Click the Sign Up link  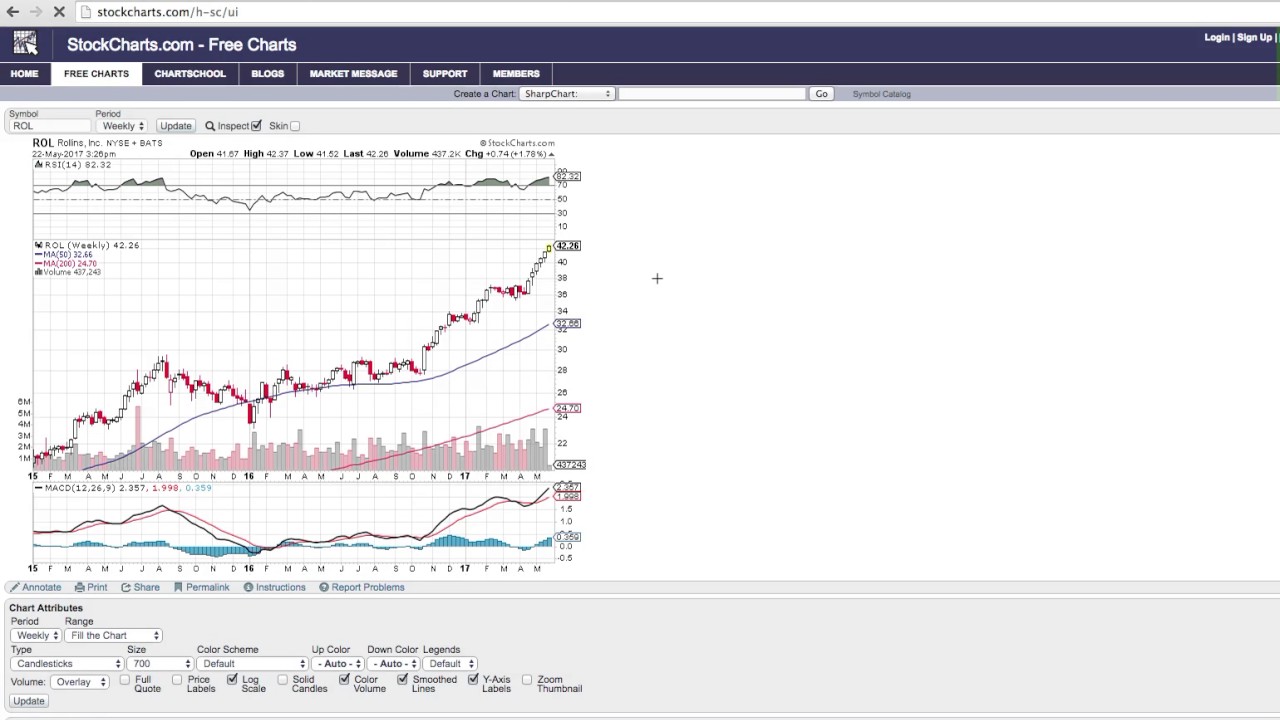1254,37
